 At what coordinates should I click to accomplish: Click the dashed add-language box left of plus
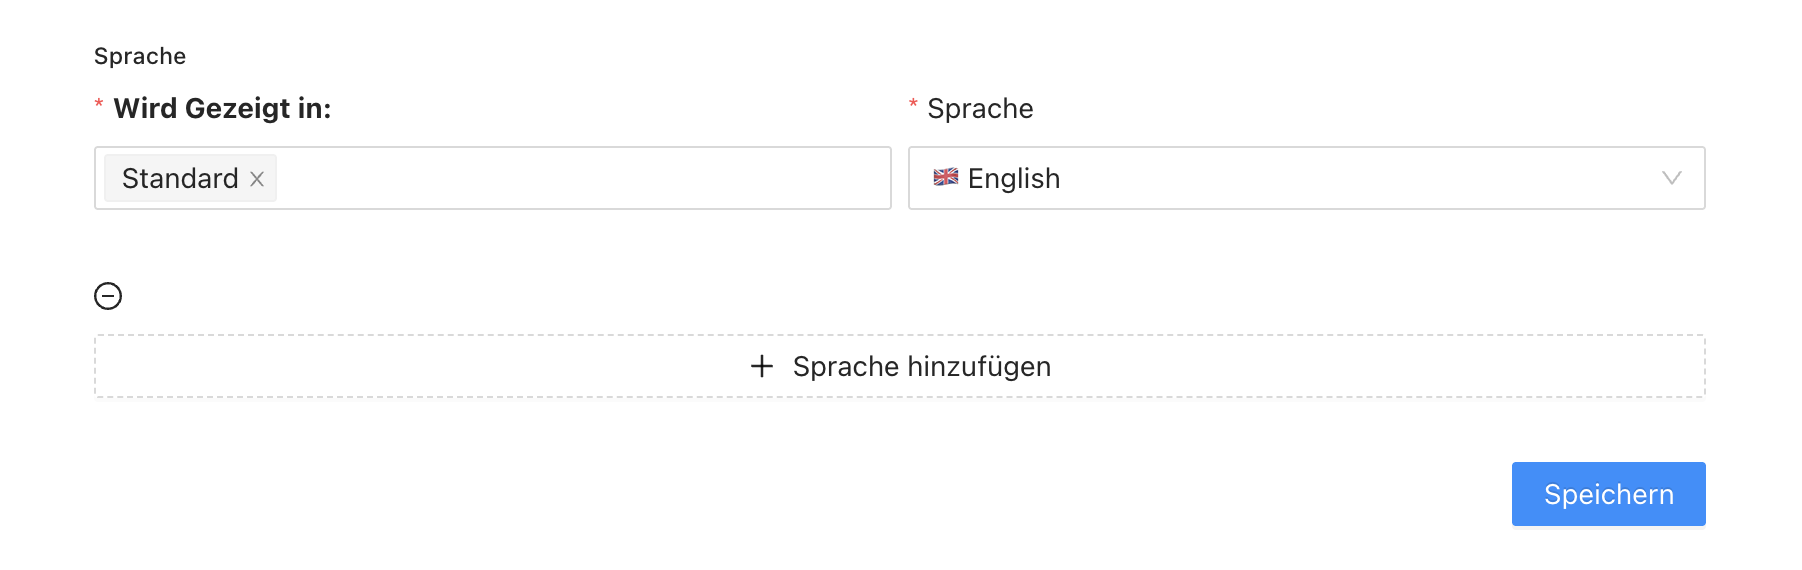[420, 366]
